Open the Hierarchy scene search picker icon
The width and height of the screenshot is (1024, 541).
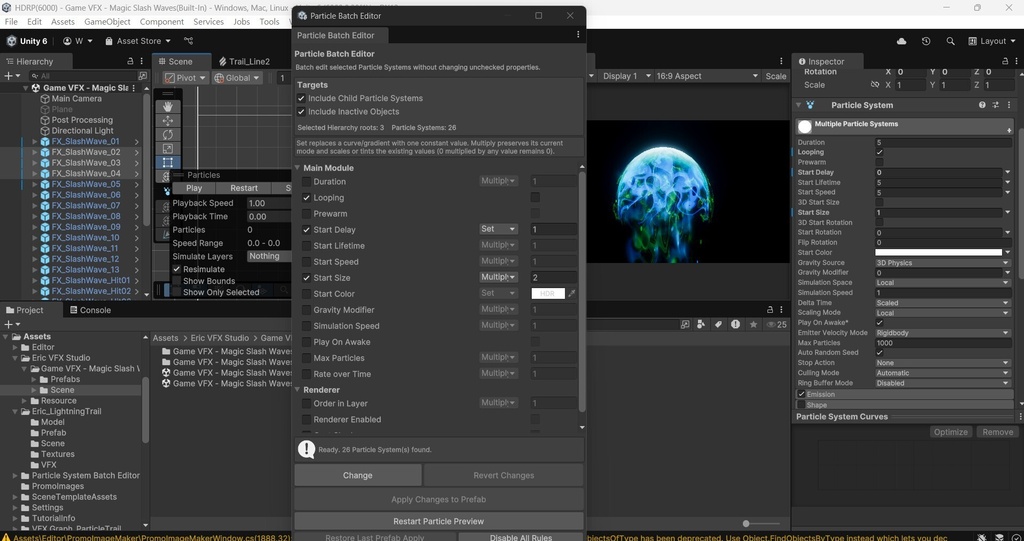(x=142, y=76)
